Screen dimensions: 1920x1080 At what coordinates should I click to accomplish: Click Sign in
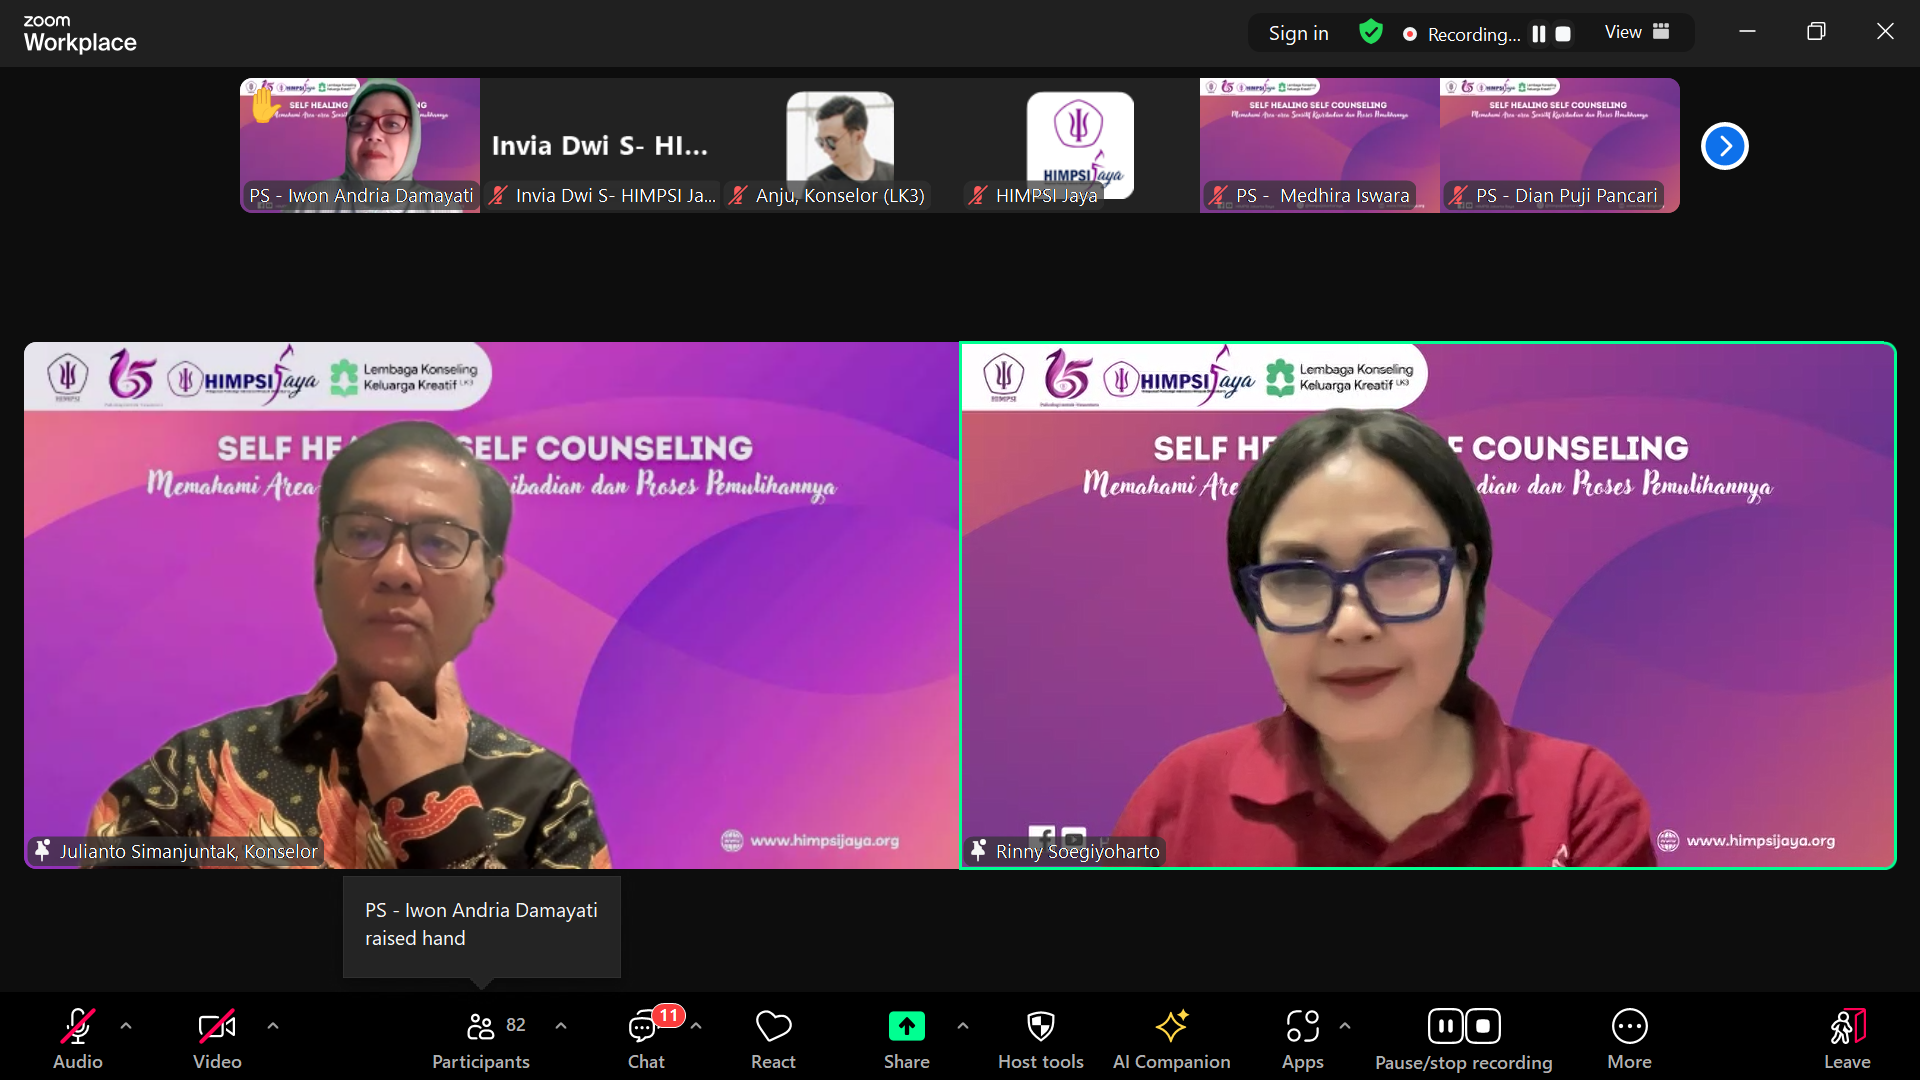[1298, 33]
